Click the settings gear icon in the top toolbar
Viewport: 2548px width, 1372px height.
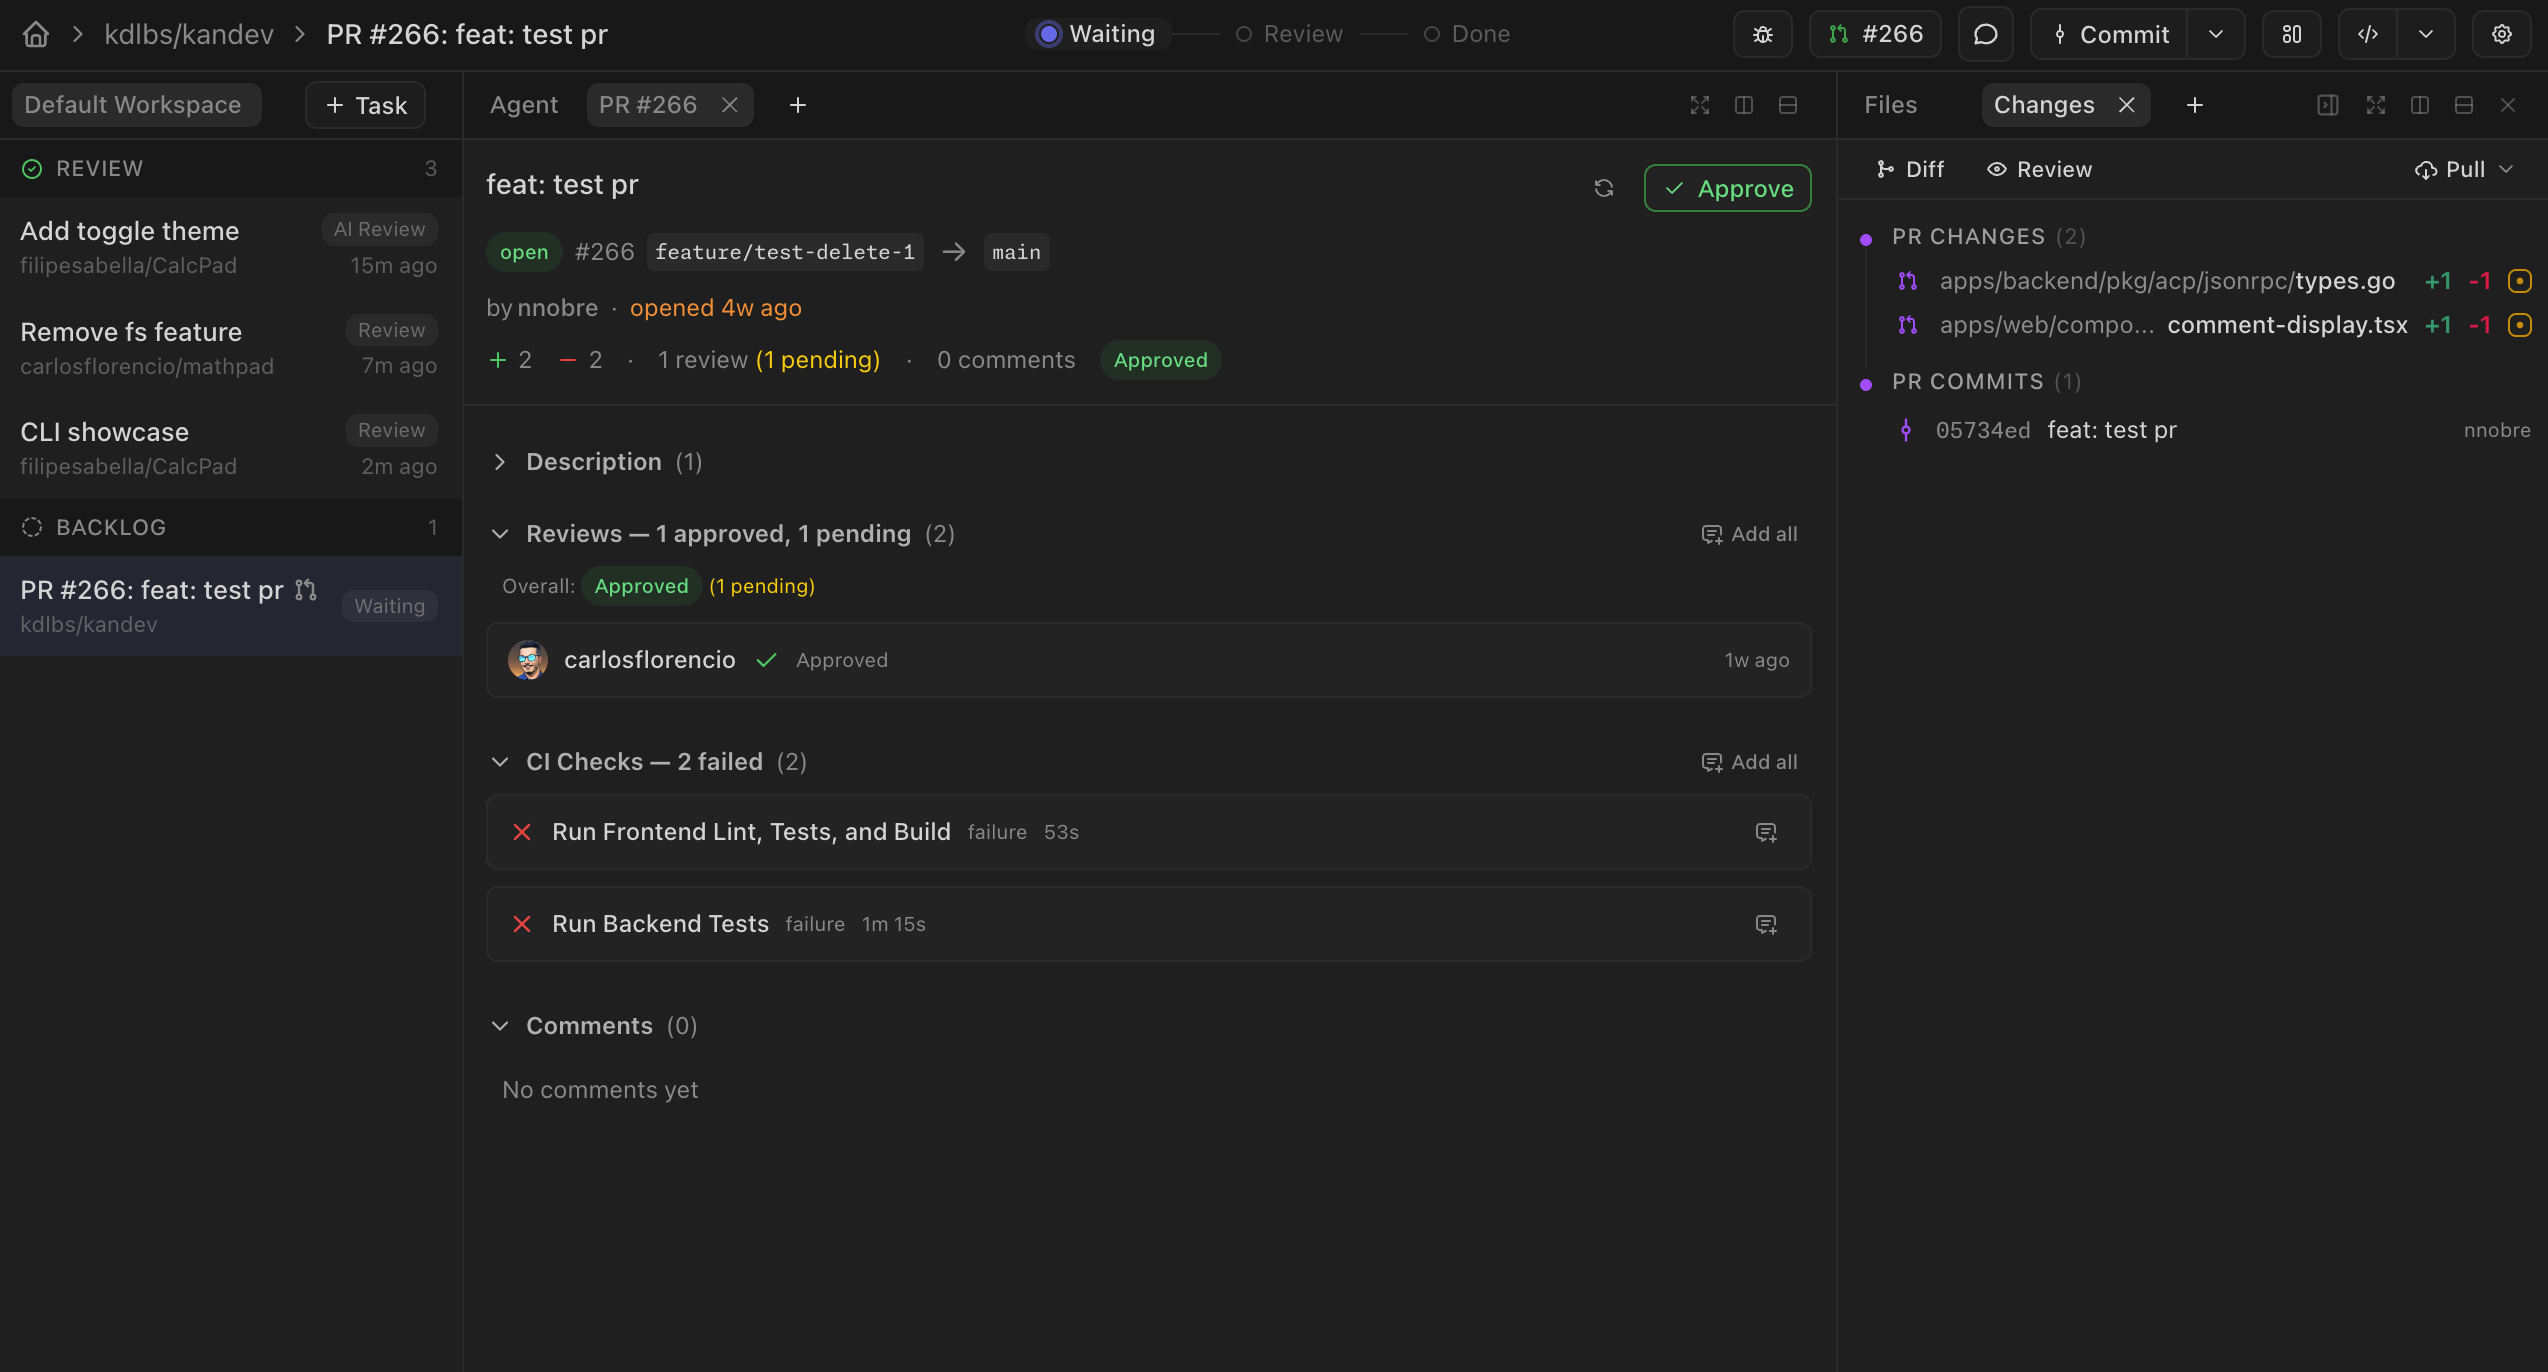pyautogui.click(x=2502, y=34)
